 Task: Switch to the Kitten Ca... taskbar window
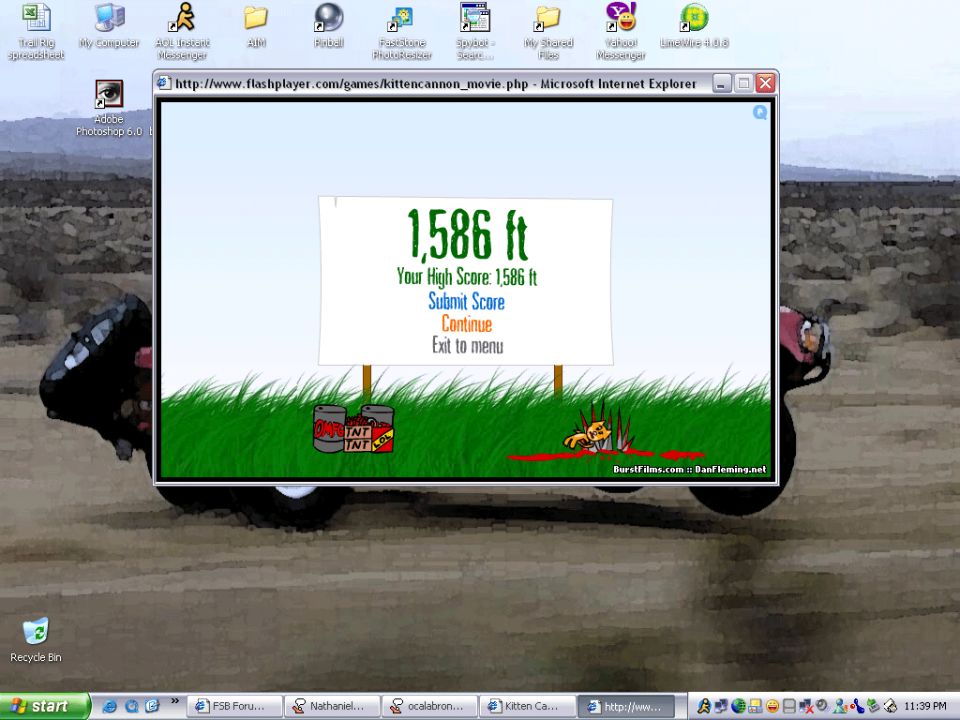[528, 706]
